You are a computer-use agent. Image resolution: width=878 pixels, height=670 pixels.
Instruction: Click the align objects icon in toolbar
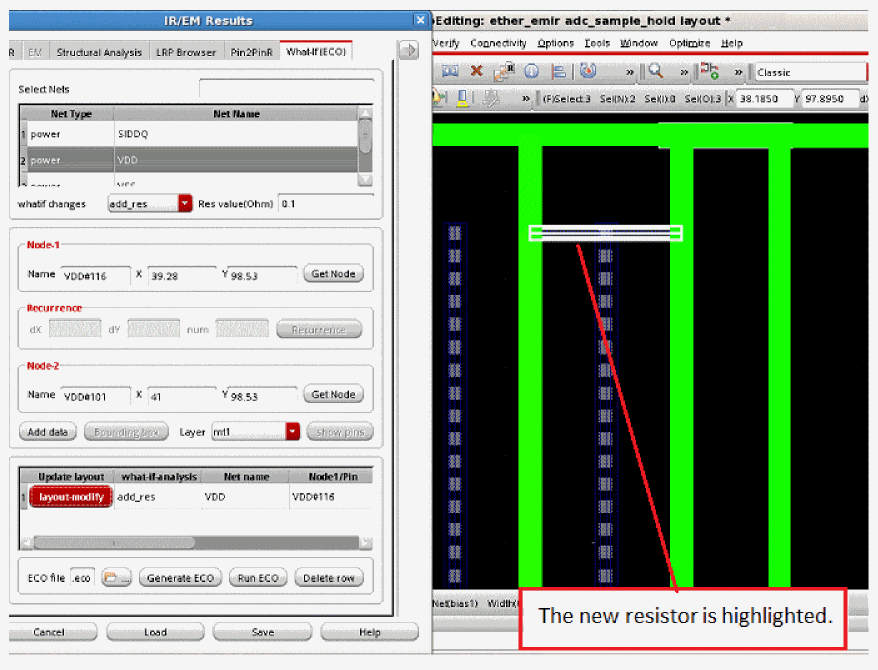559,71
